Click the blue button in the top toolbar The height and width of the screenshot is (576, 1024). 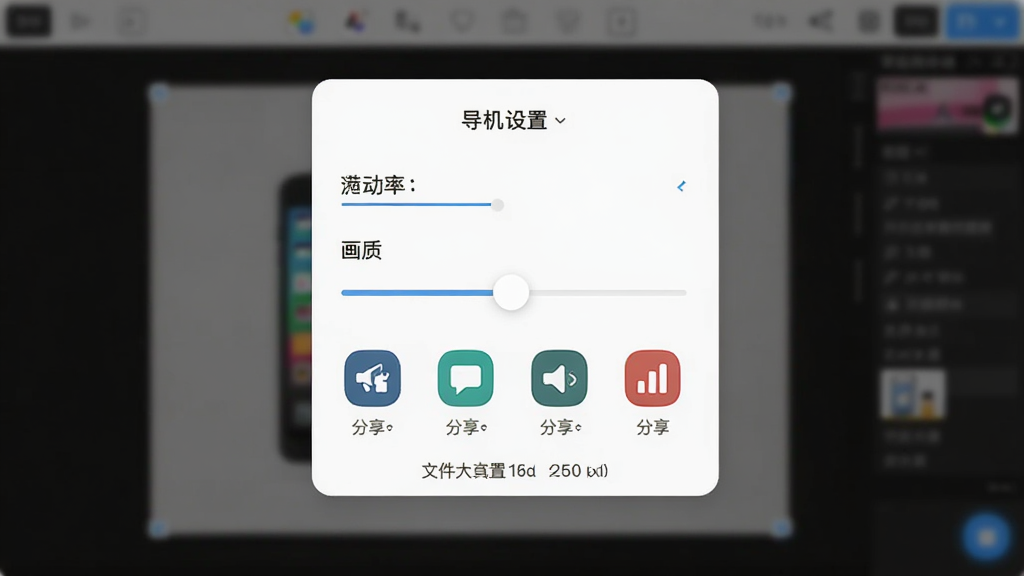(982, 22)
